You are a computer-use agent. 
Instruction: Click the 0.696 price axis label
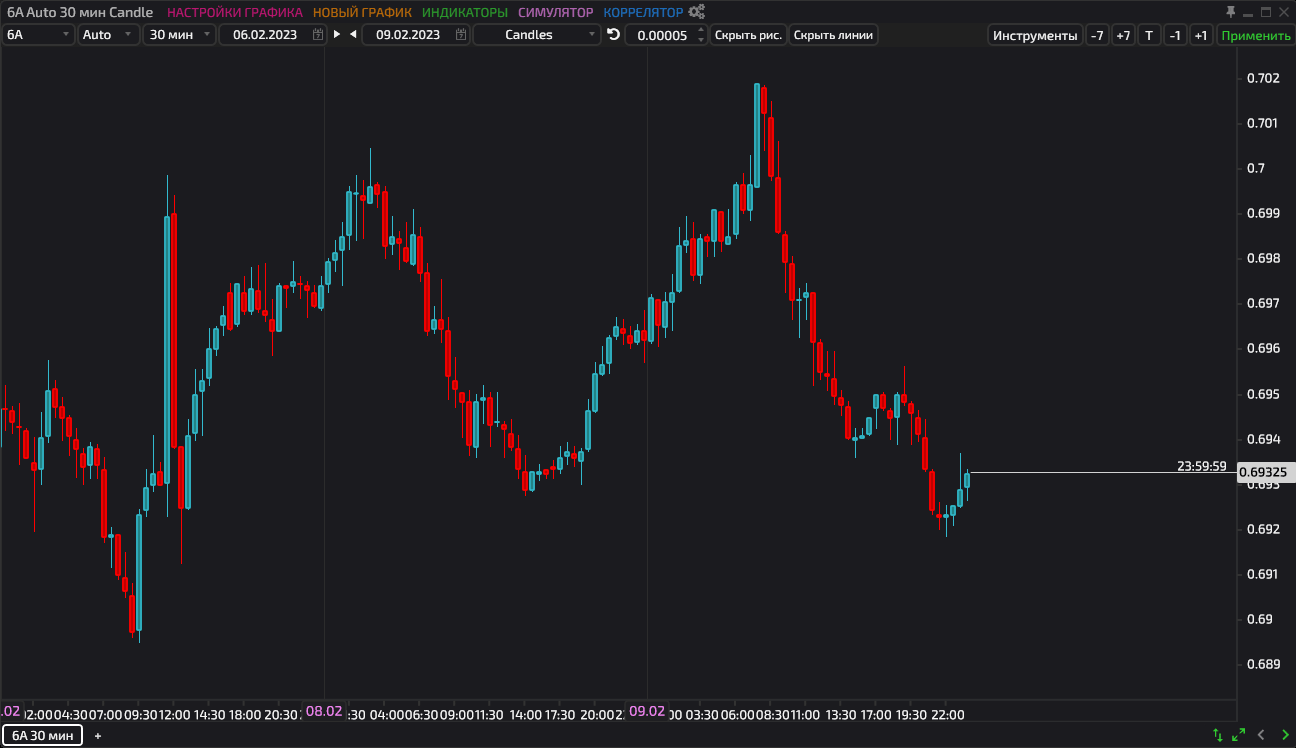pyautogui.click(x=1263, y=348)
